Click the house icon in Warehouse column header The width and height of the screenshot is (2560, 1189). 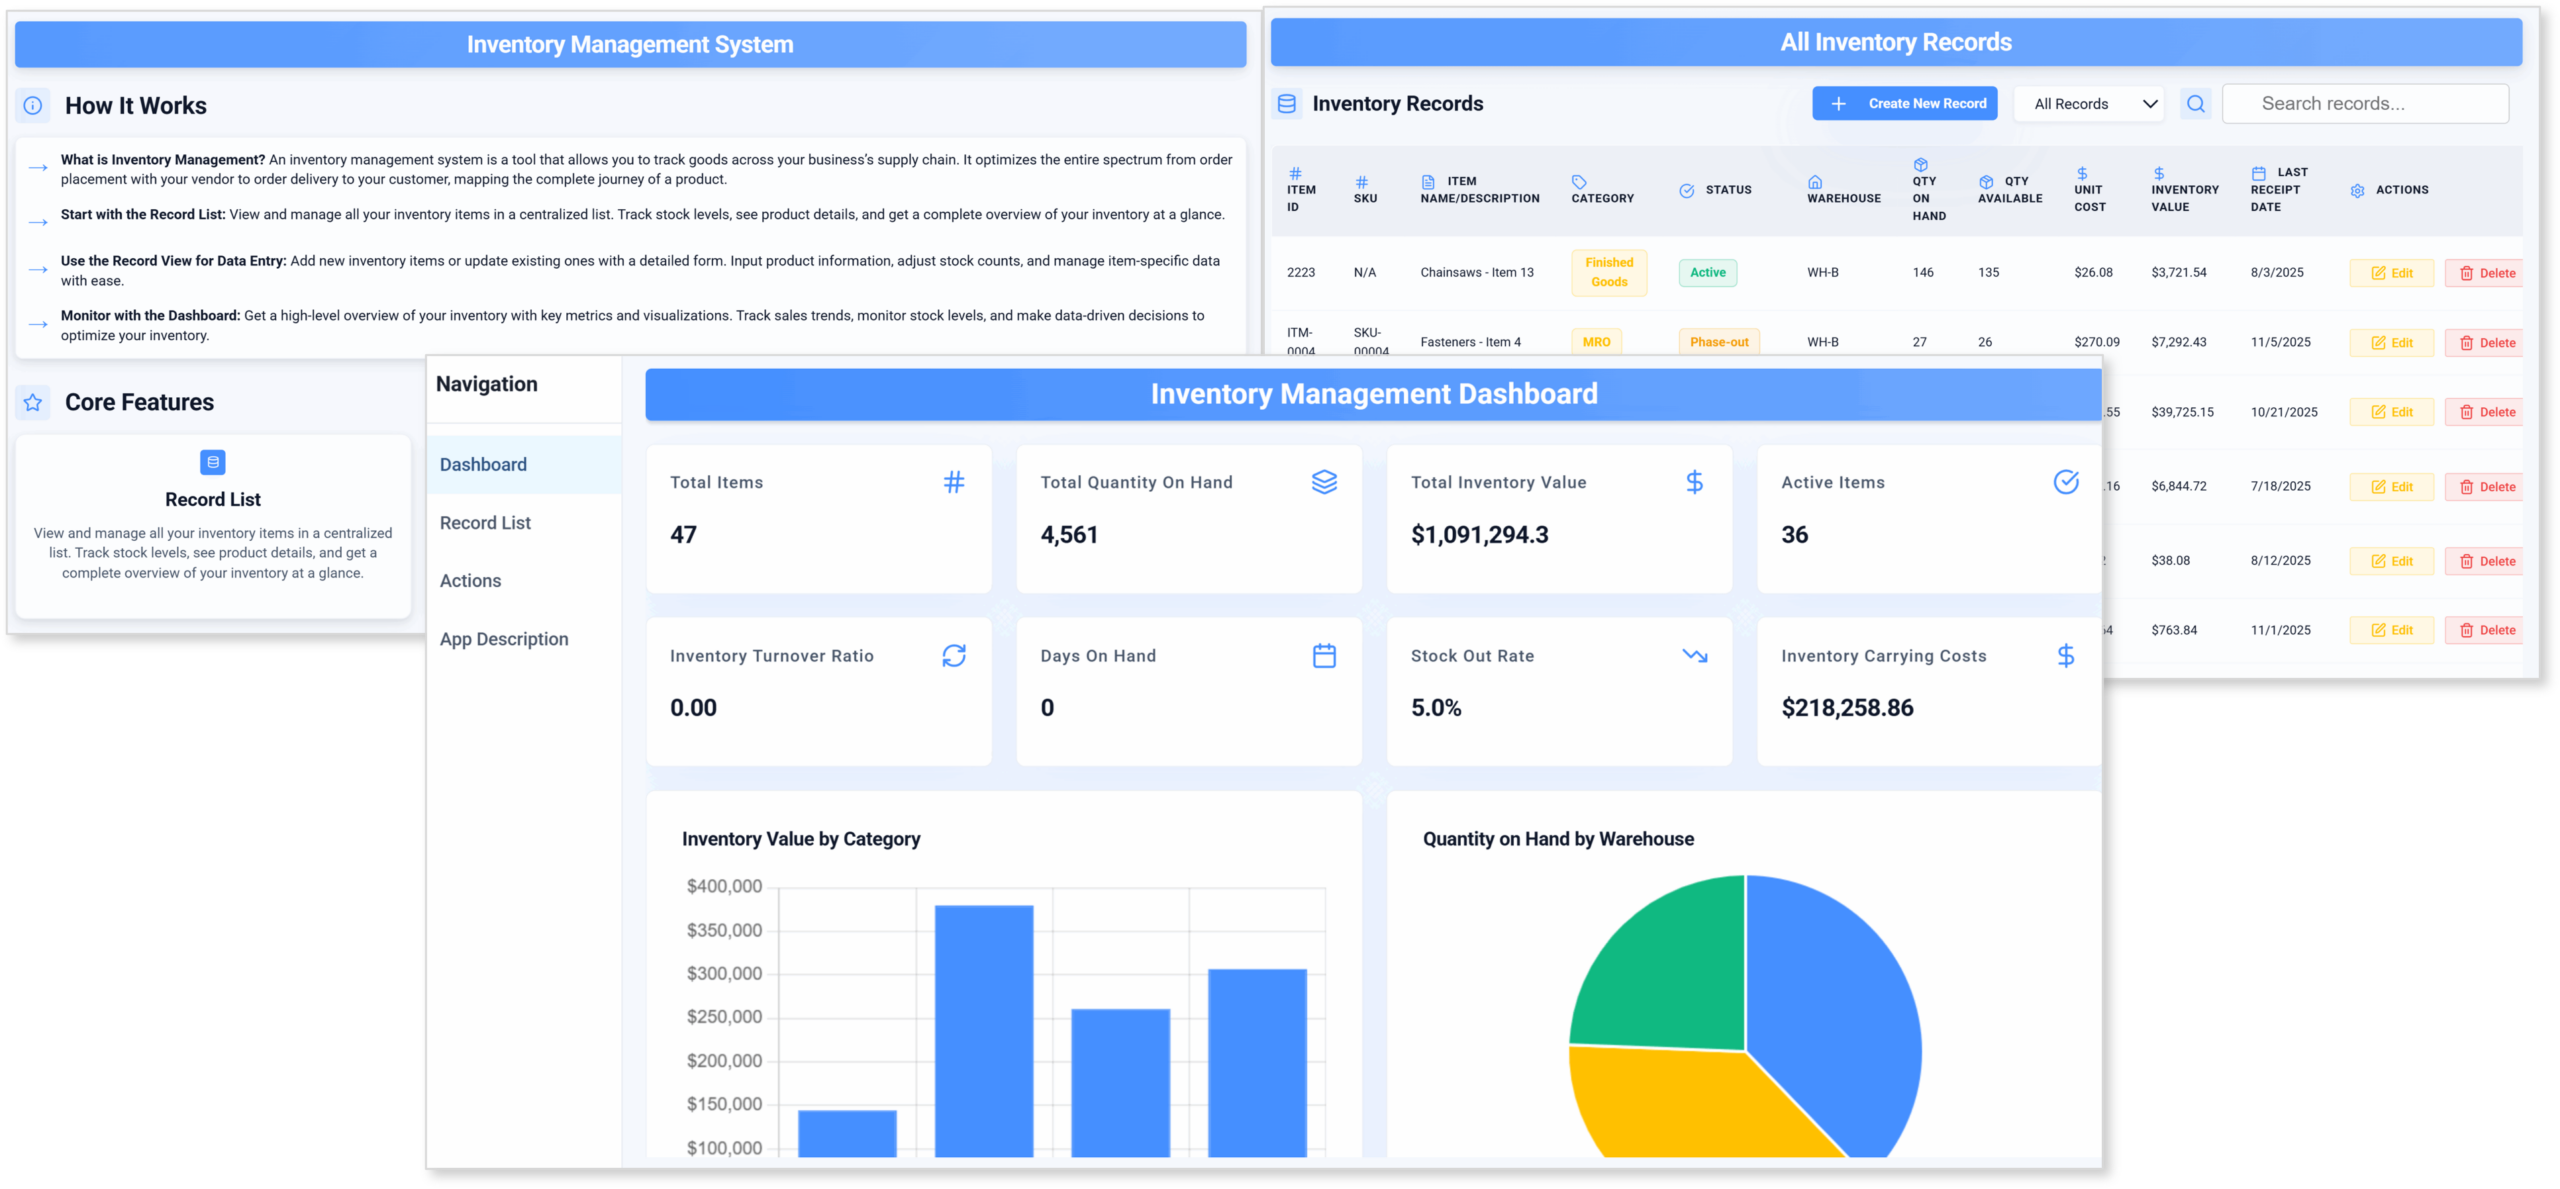[1815, 182]
